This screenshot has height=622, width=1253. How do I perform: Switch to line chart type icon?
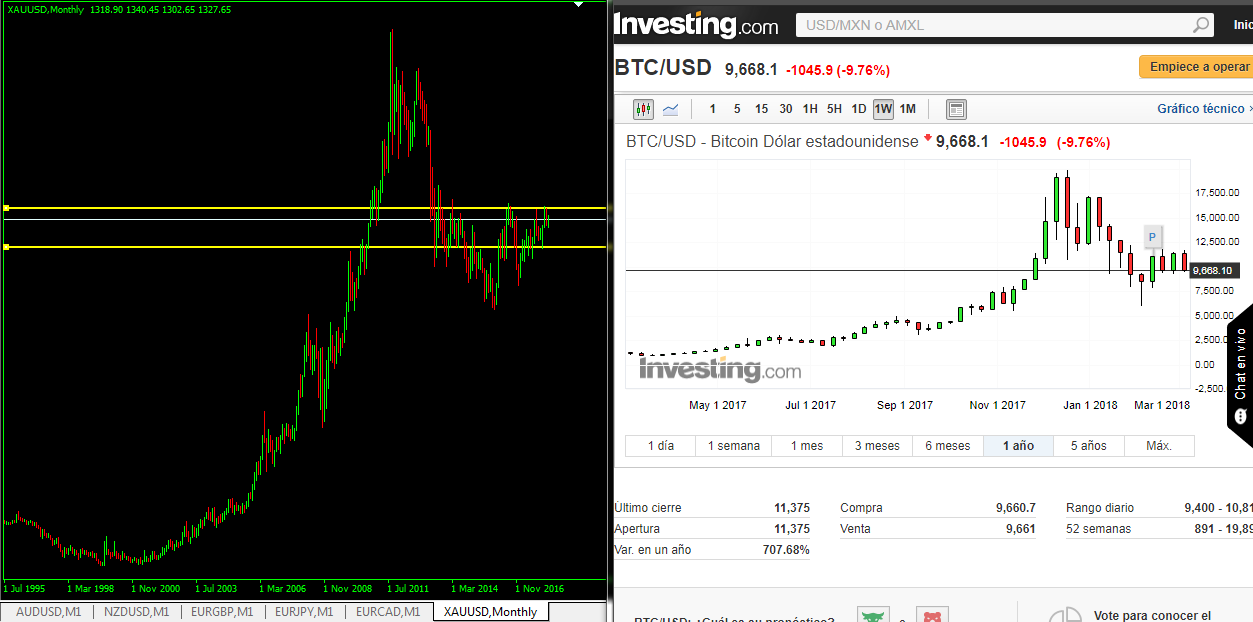[670, 109]
